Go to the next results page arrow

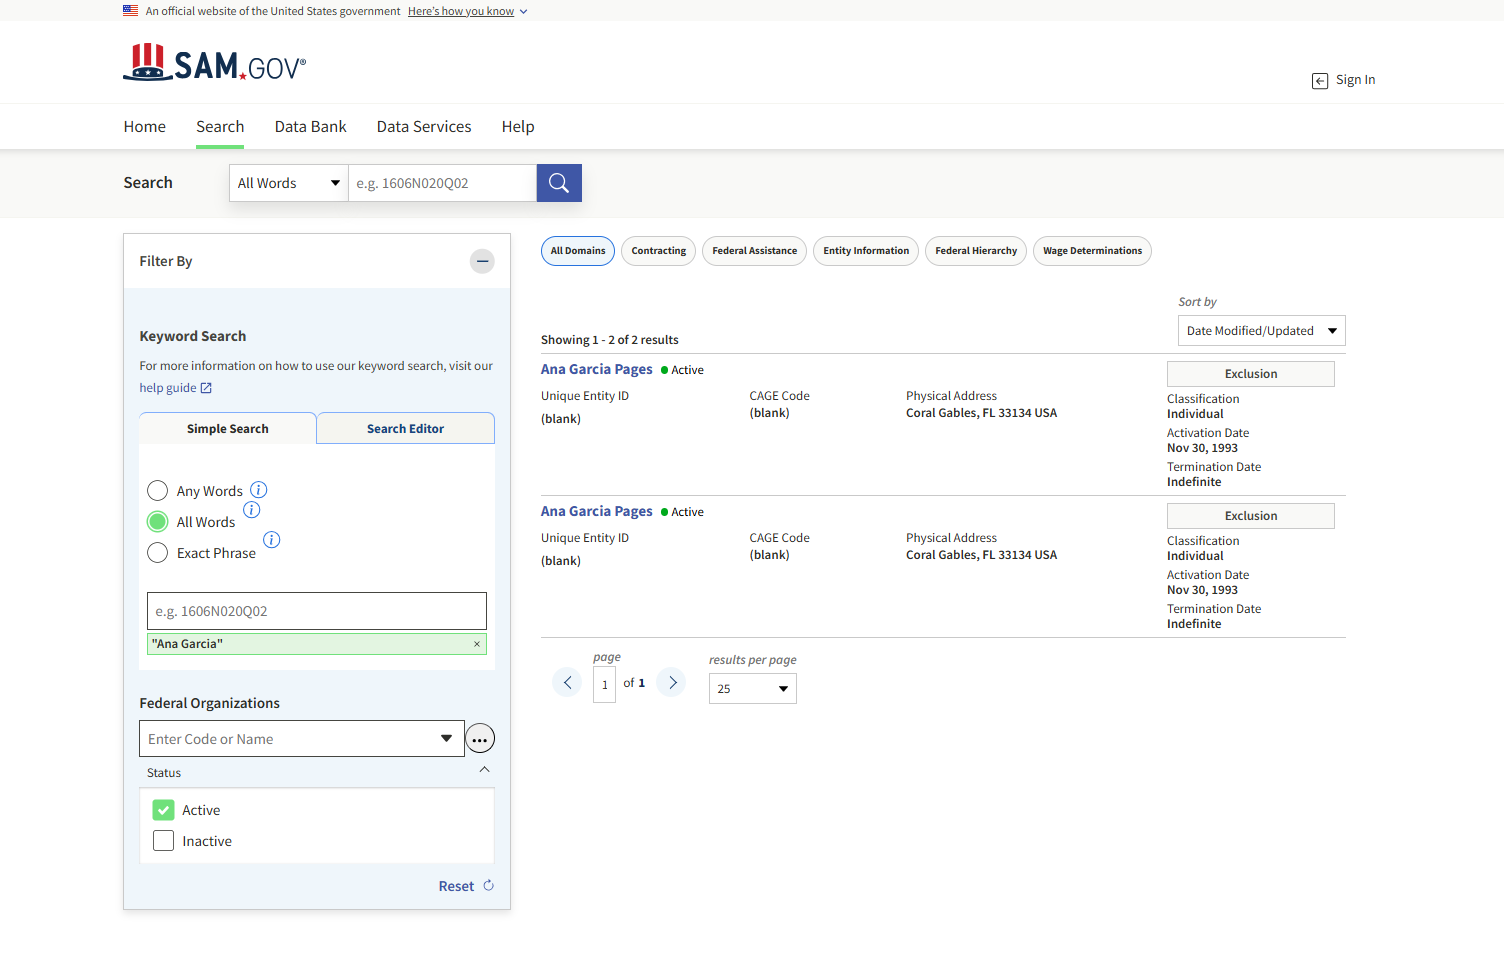click(x=672, y=683)
